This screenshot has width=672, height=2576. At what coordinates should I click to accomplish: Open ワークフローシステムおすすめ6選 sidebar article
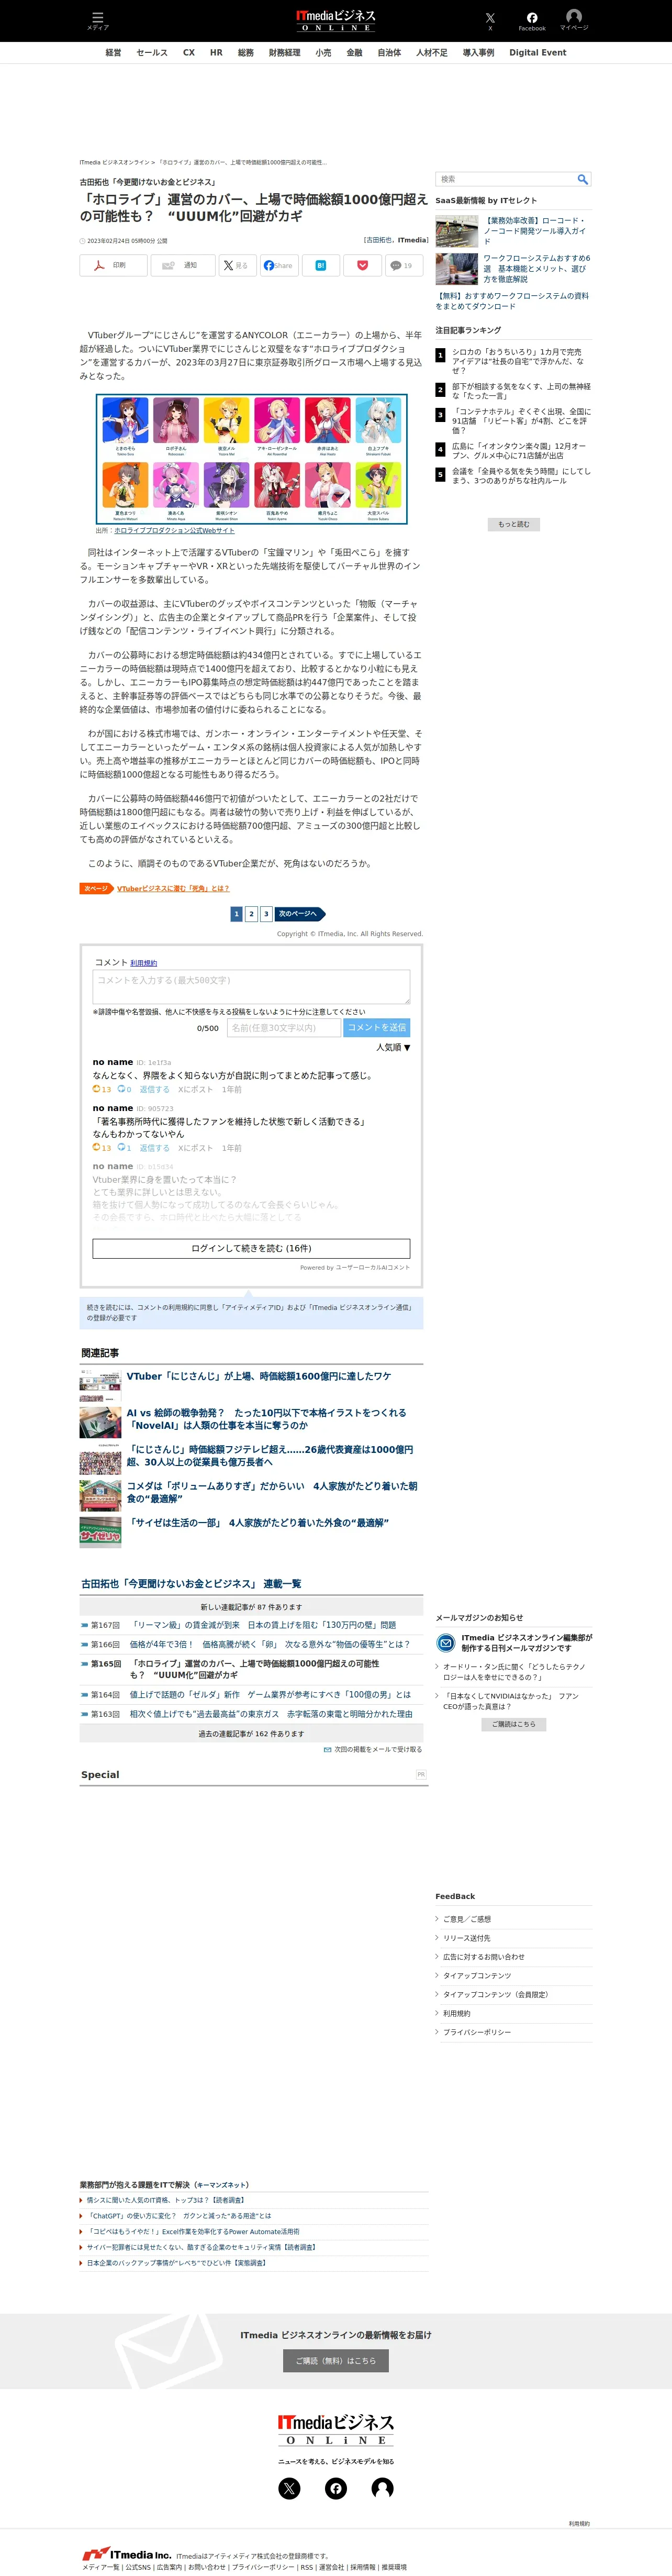[537, 269]
